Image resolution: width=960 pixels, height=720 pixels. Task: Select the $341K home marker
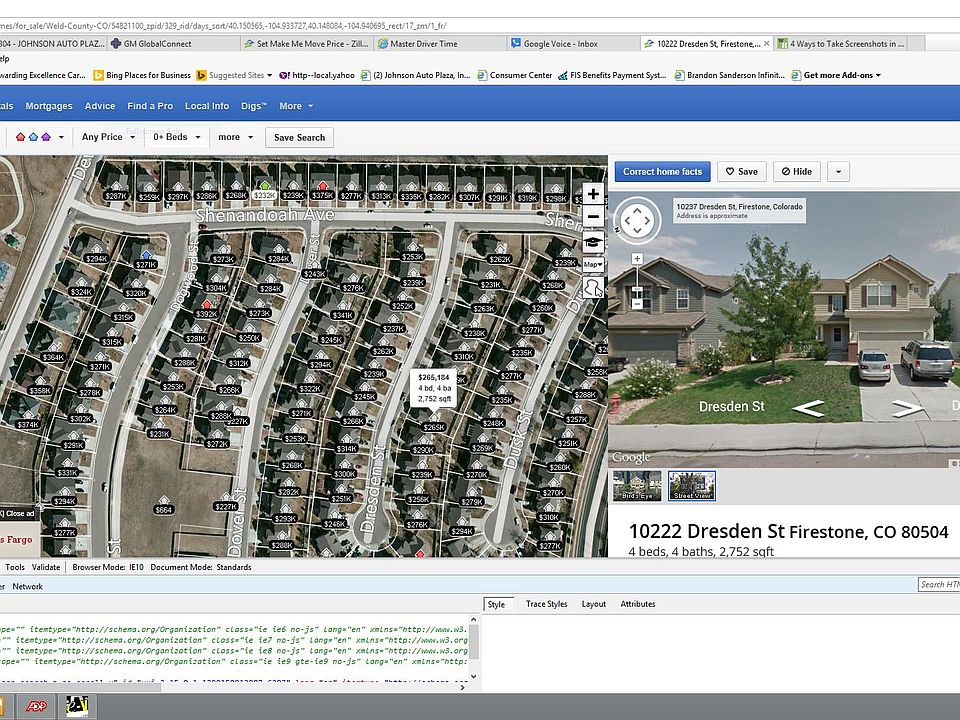point(342,311)
